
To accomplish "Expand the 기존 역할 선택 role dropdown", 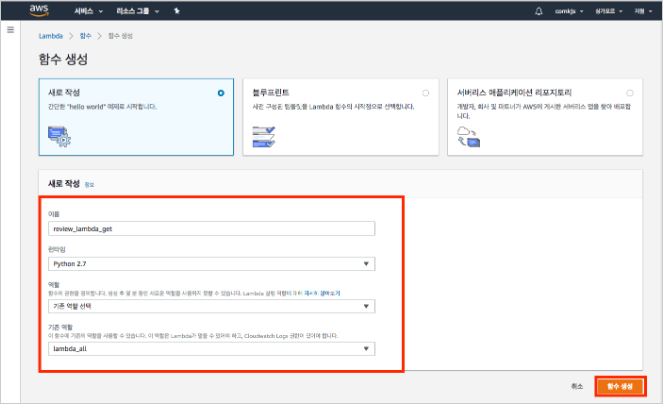I will 211,307.
